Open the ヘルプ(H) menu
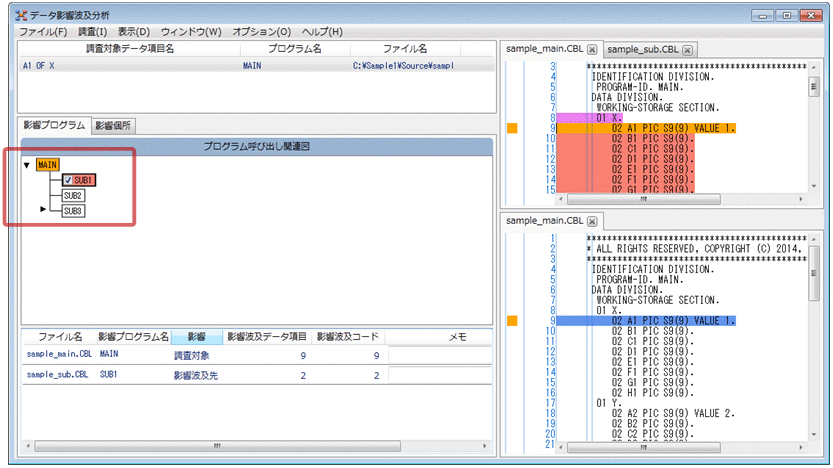The width and height of the screenshot is (833, 468). [x=322, y=32]
